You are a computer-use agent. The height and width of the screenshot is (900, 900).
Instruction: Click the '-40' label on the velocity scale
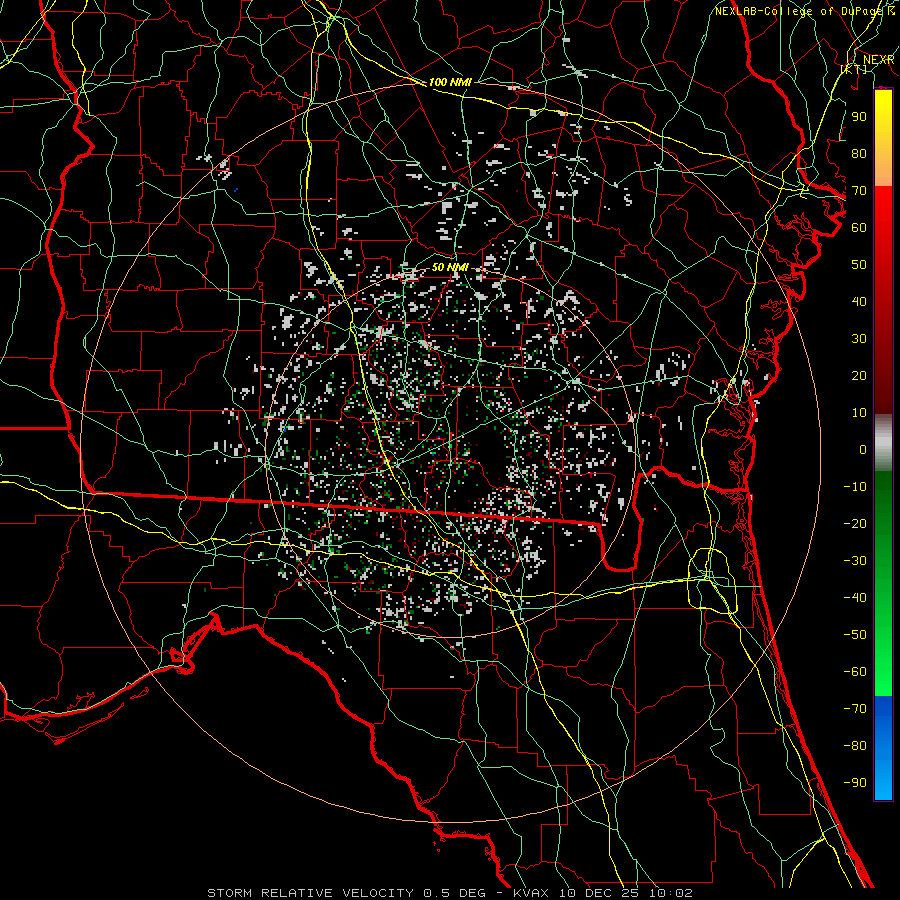(x=855, y=598)
